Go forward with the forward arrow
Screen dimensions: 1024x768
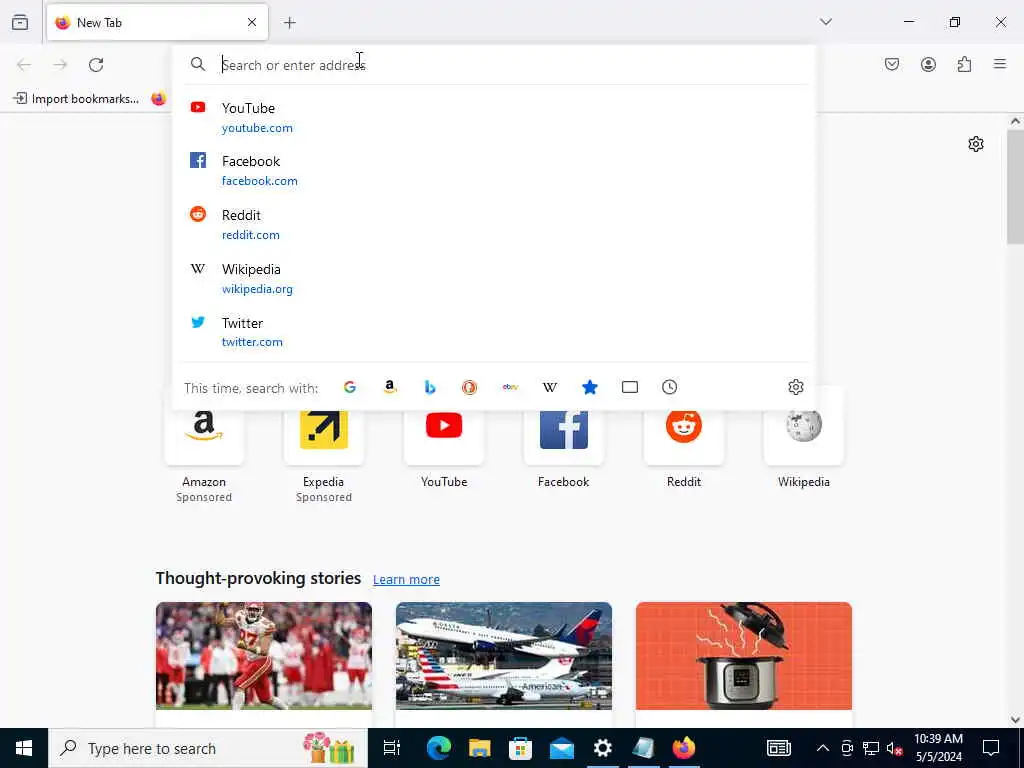click(x=60, y=65)
